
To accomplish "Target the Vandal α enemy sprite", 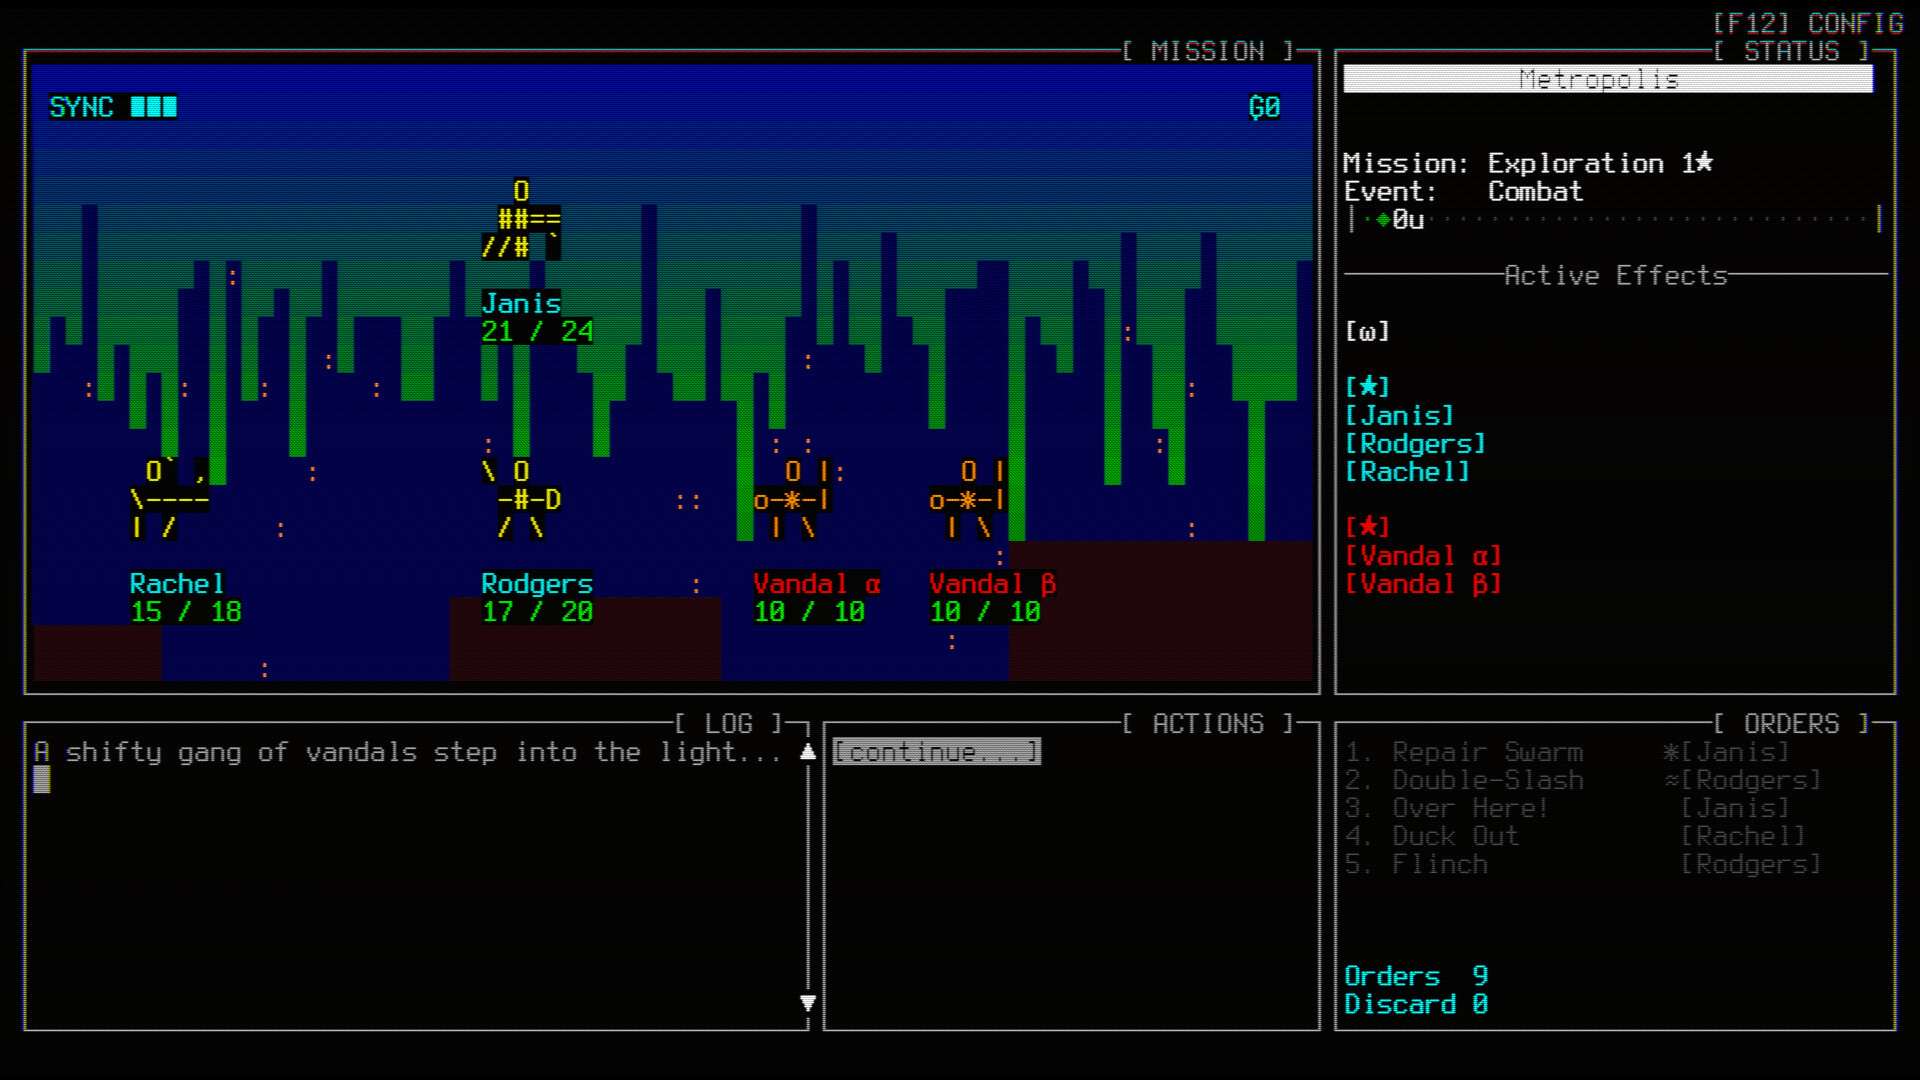I will pyautogui.click(x=790, y=500).
